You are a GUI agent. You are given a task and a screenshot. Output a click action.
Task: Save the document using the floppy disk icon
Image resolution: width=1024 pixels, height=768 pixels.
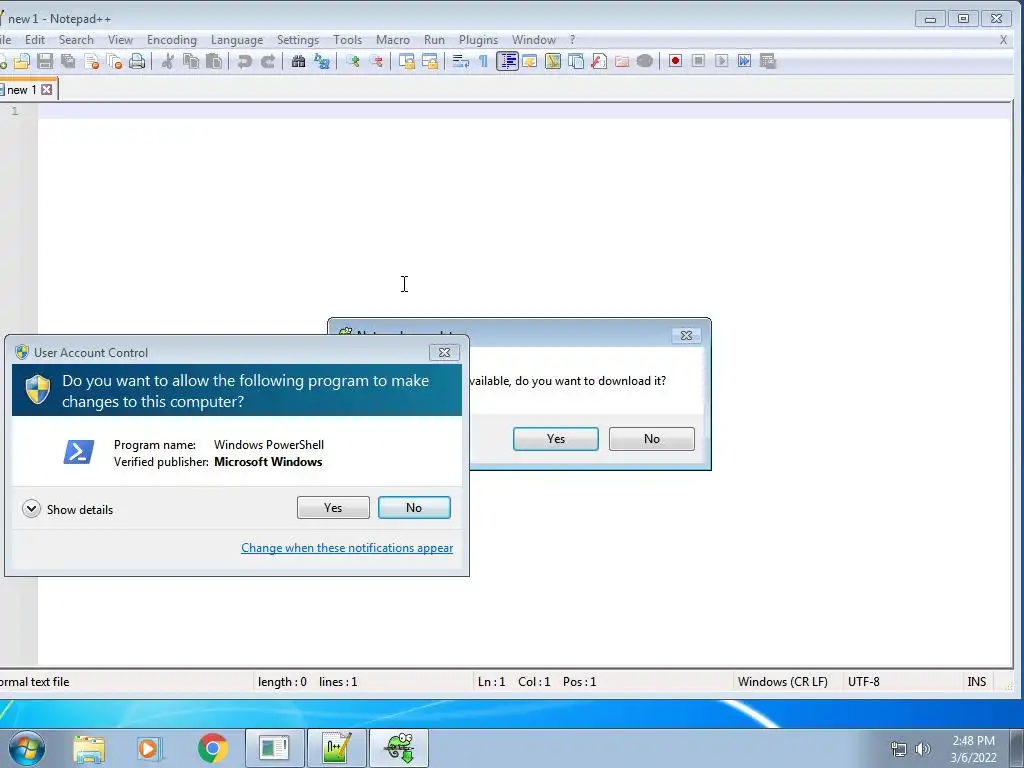(45, 61)
